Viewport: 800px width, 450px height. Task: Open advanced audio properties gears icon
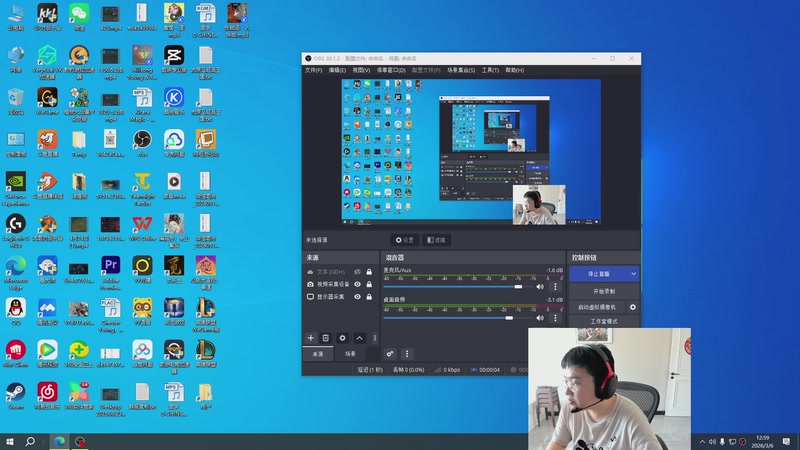click(x=390, y=354)
